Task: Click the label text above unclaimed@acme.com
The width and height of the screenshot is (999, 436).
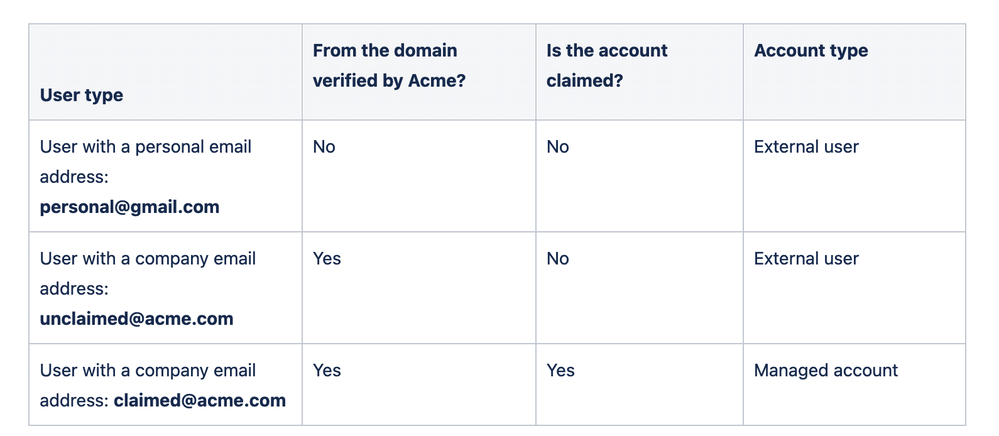Action: click(148, 259)
